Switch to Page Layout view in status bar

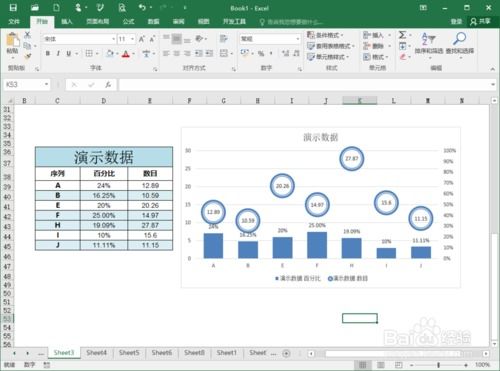click(381, 365)
